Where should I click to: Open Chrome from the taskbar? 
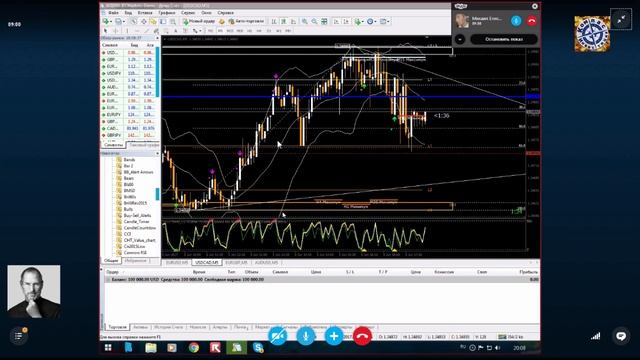point(193,347)
